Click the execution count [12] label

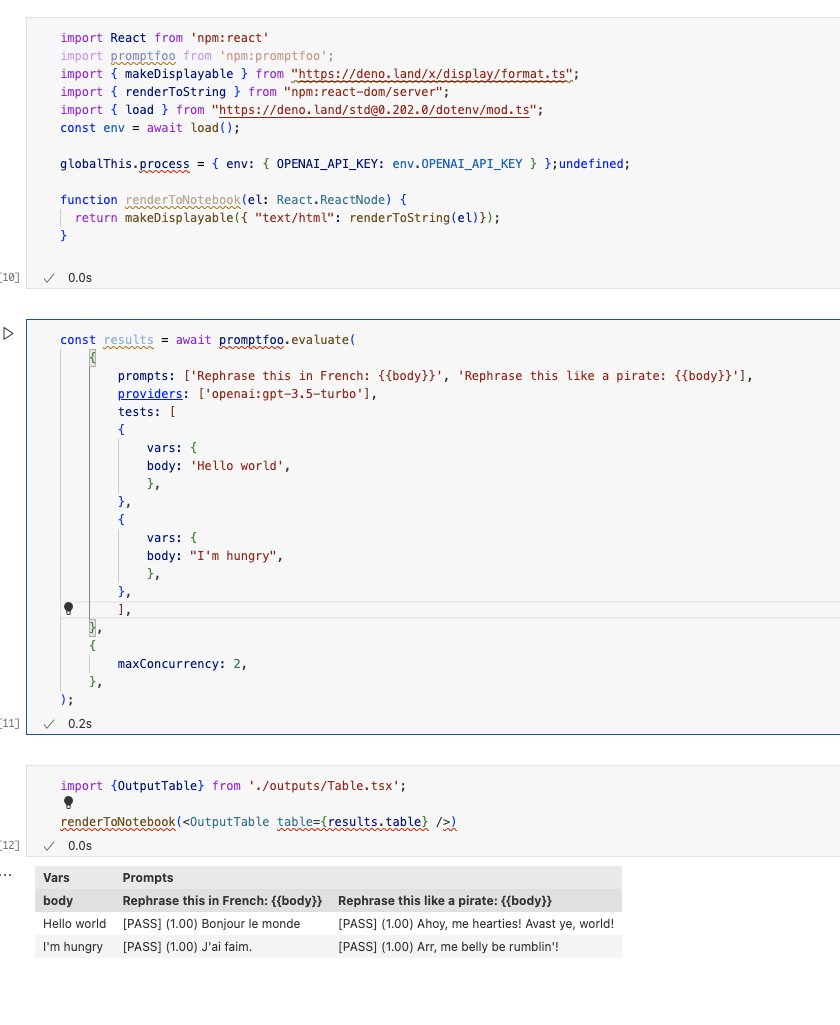[10, 846]
